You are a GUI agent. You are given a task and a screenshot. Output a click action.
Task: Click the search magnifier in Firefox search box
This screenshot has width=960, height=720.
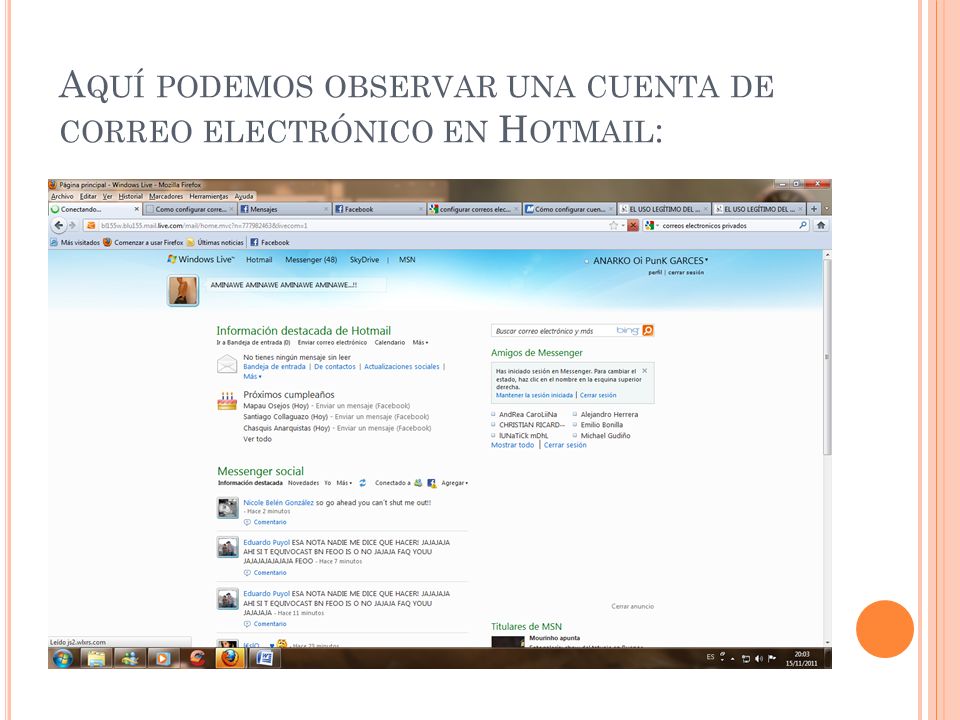(803, 225)
